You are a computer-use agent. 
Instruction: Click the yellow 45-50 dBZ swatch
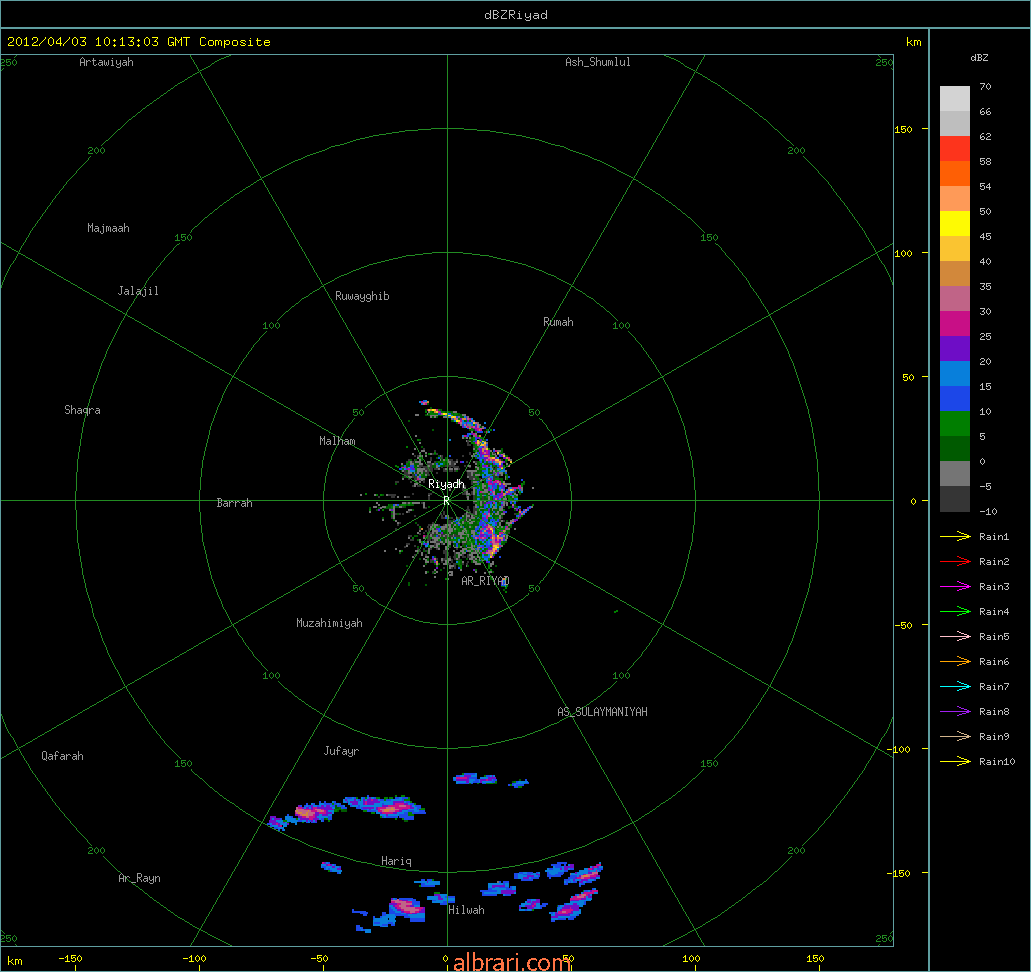coord(955,224)
